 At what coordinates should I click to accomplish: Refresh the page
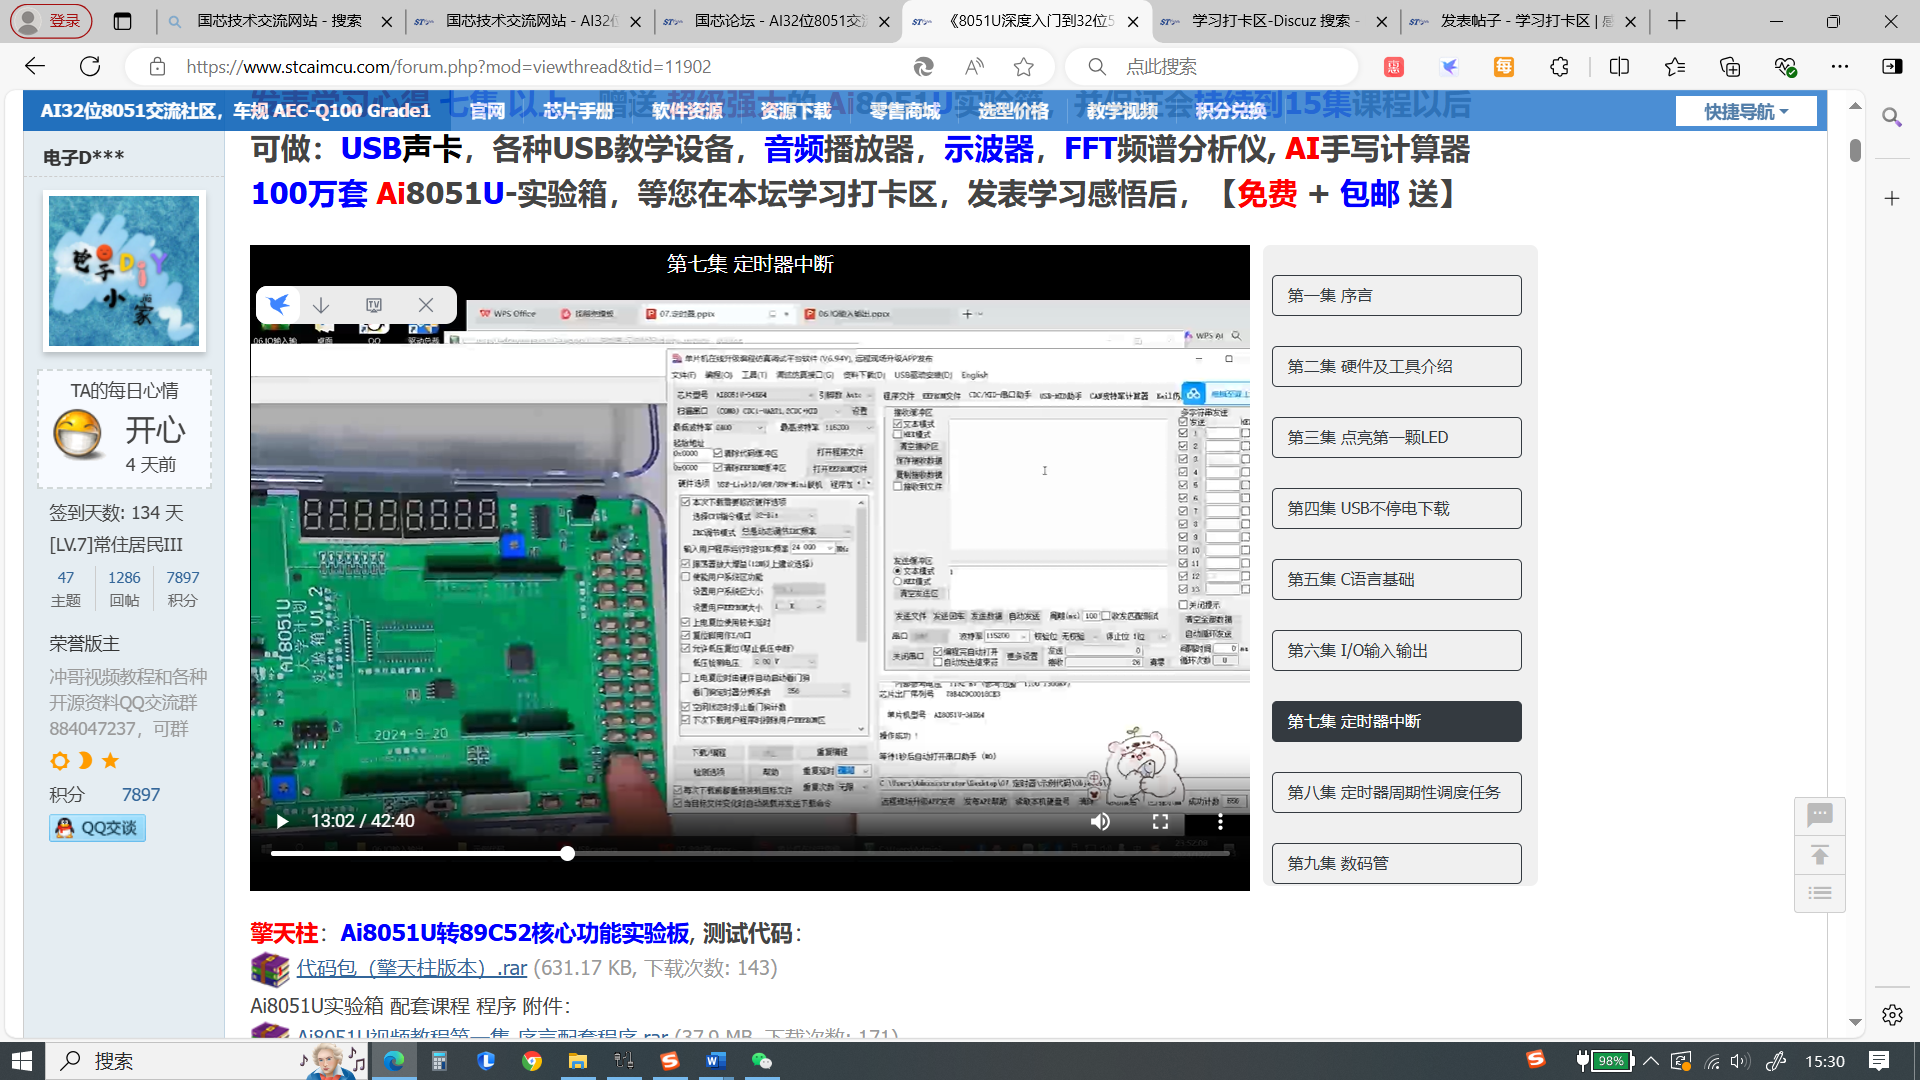click(90, 66)
